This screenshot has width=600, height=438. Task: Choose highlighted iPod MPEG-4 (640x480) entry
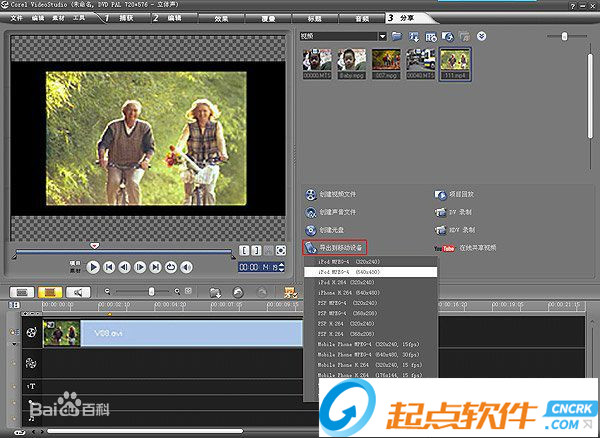pos(370,272)
